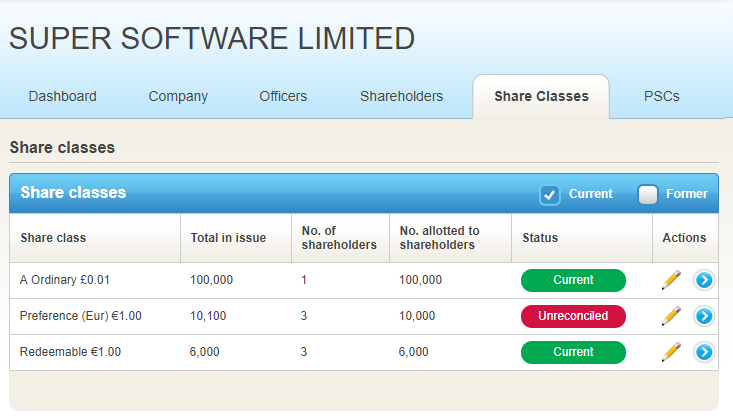The width and height of the screenshot is (733, 416).
Task: Open blue arrow for A Ordinary share class
Action: pyautogui.click(x=704, y=280)
